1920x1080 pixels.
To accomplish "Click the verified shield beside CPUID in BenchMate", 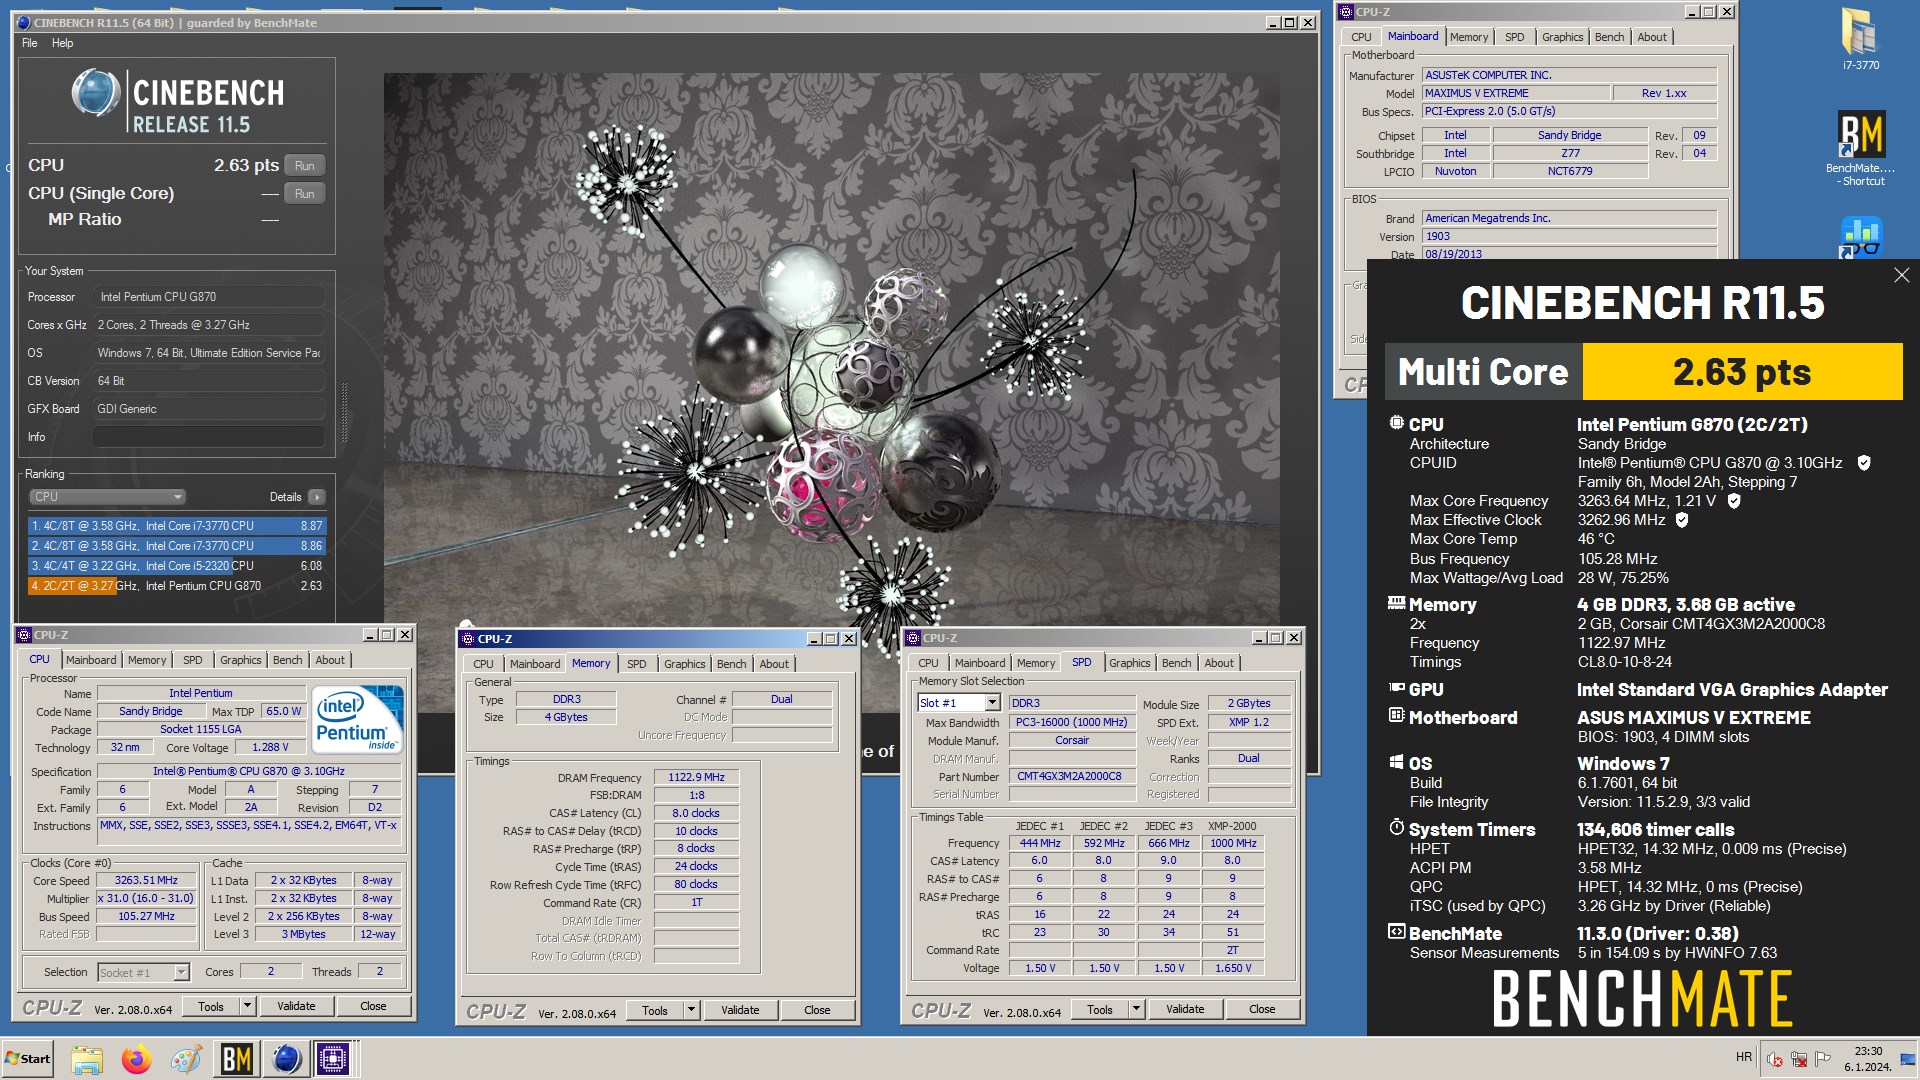I will (1864, 463).
